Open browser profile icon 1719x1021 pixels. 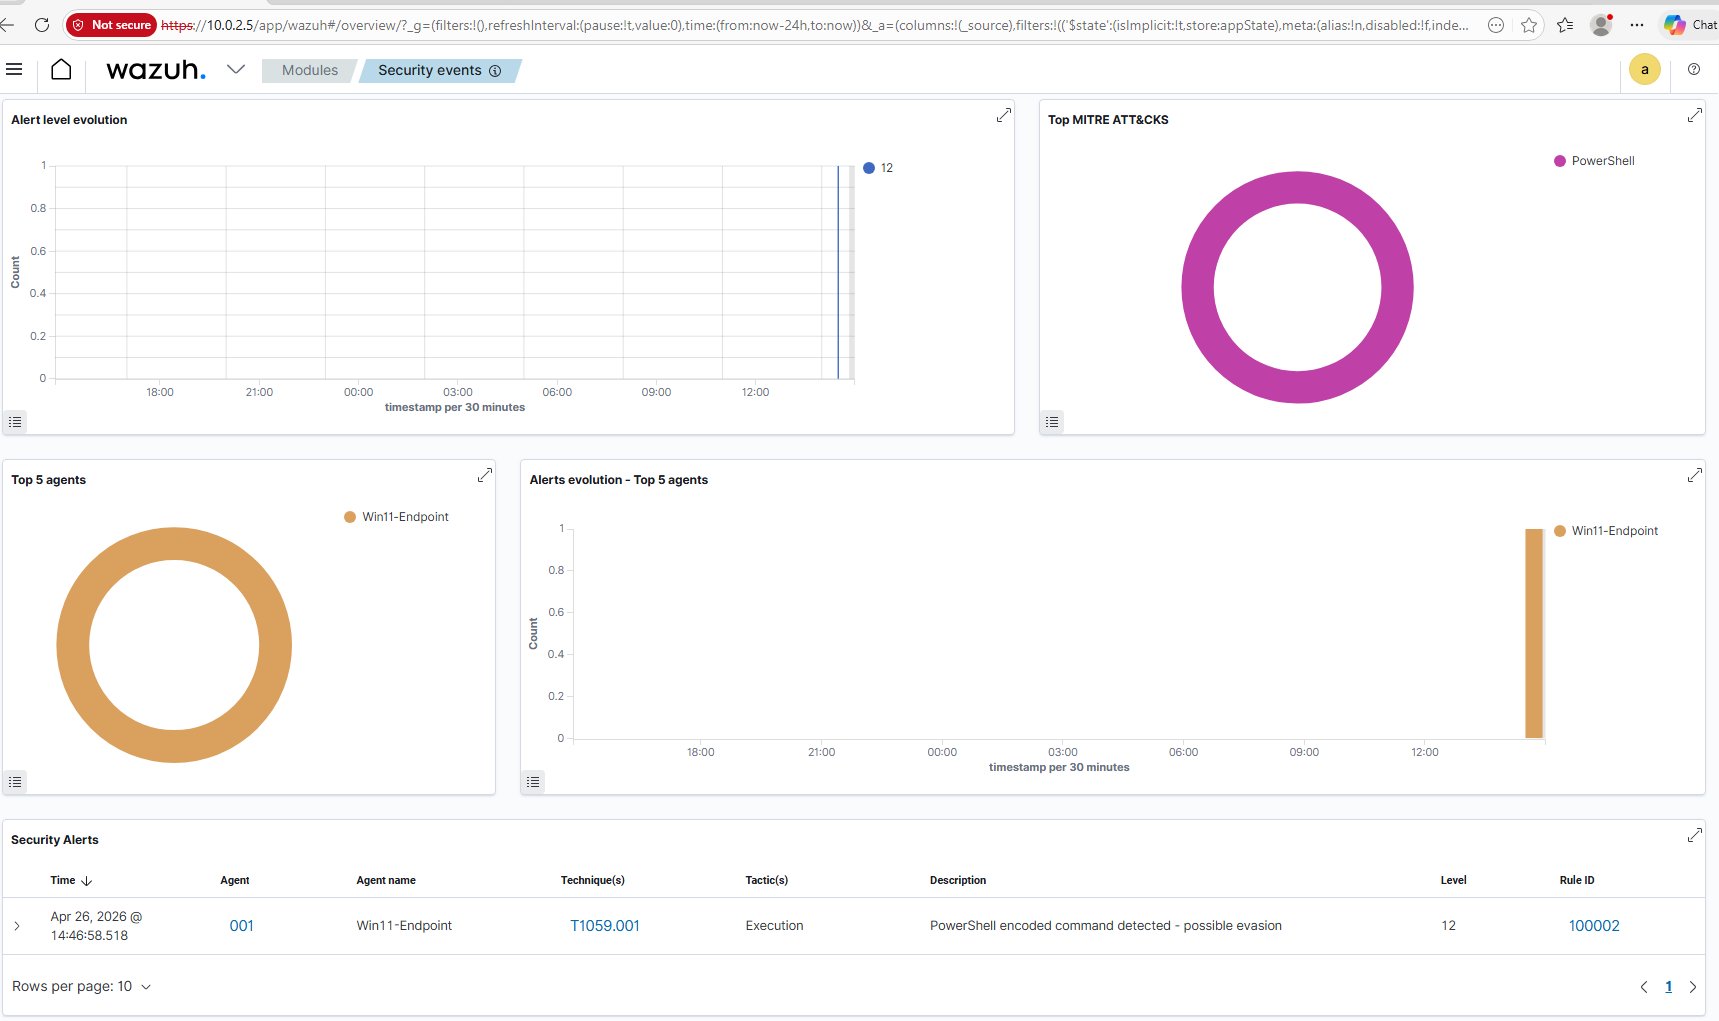point(1601,25)
